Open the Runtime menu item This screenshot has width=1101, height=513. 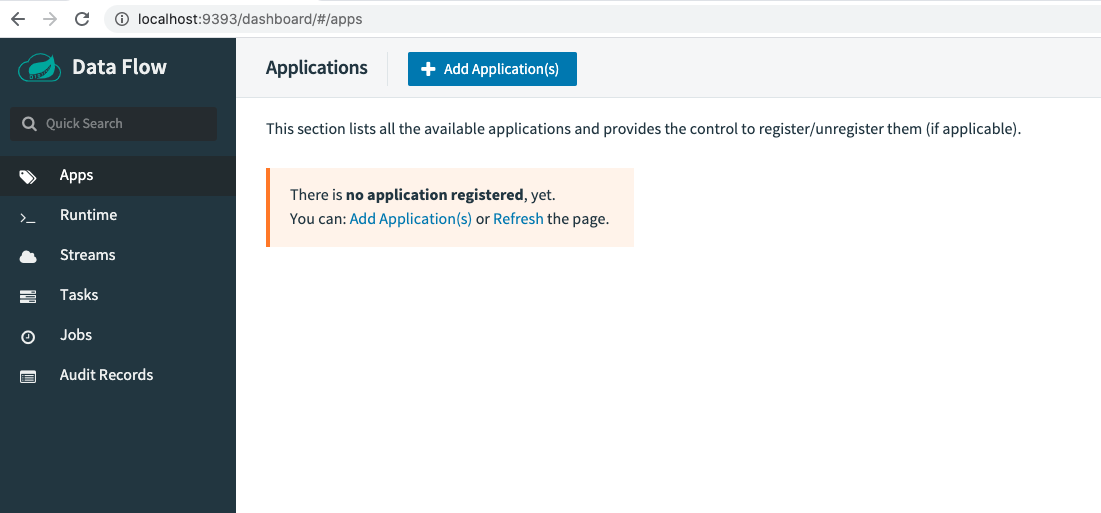pos(88,215)
